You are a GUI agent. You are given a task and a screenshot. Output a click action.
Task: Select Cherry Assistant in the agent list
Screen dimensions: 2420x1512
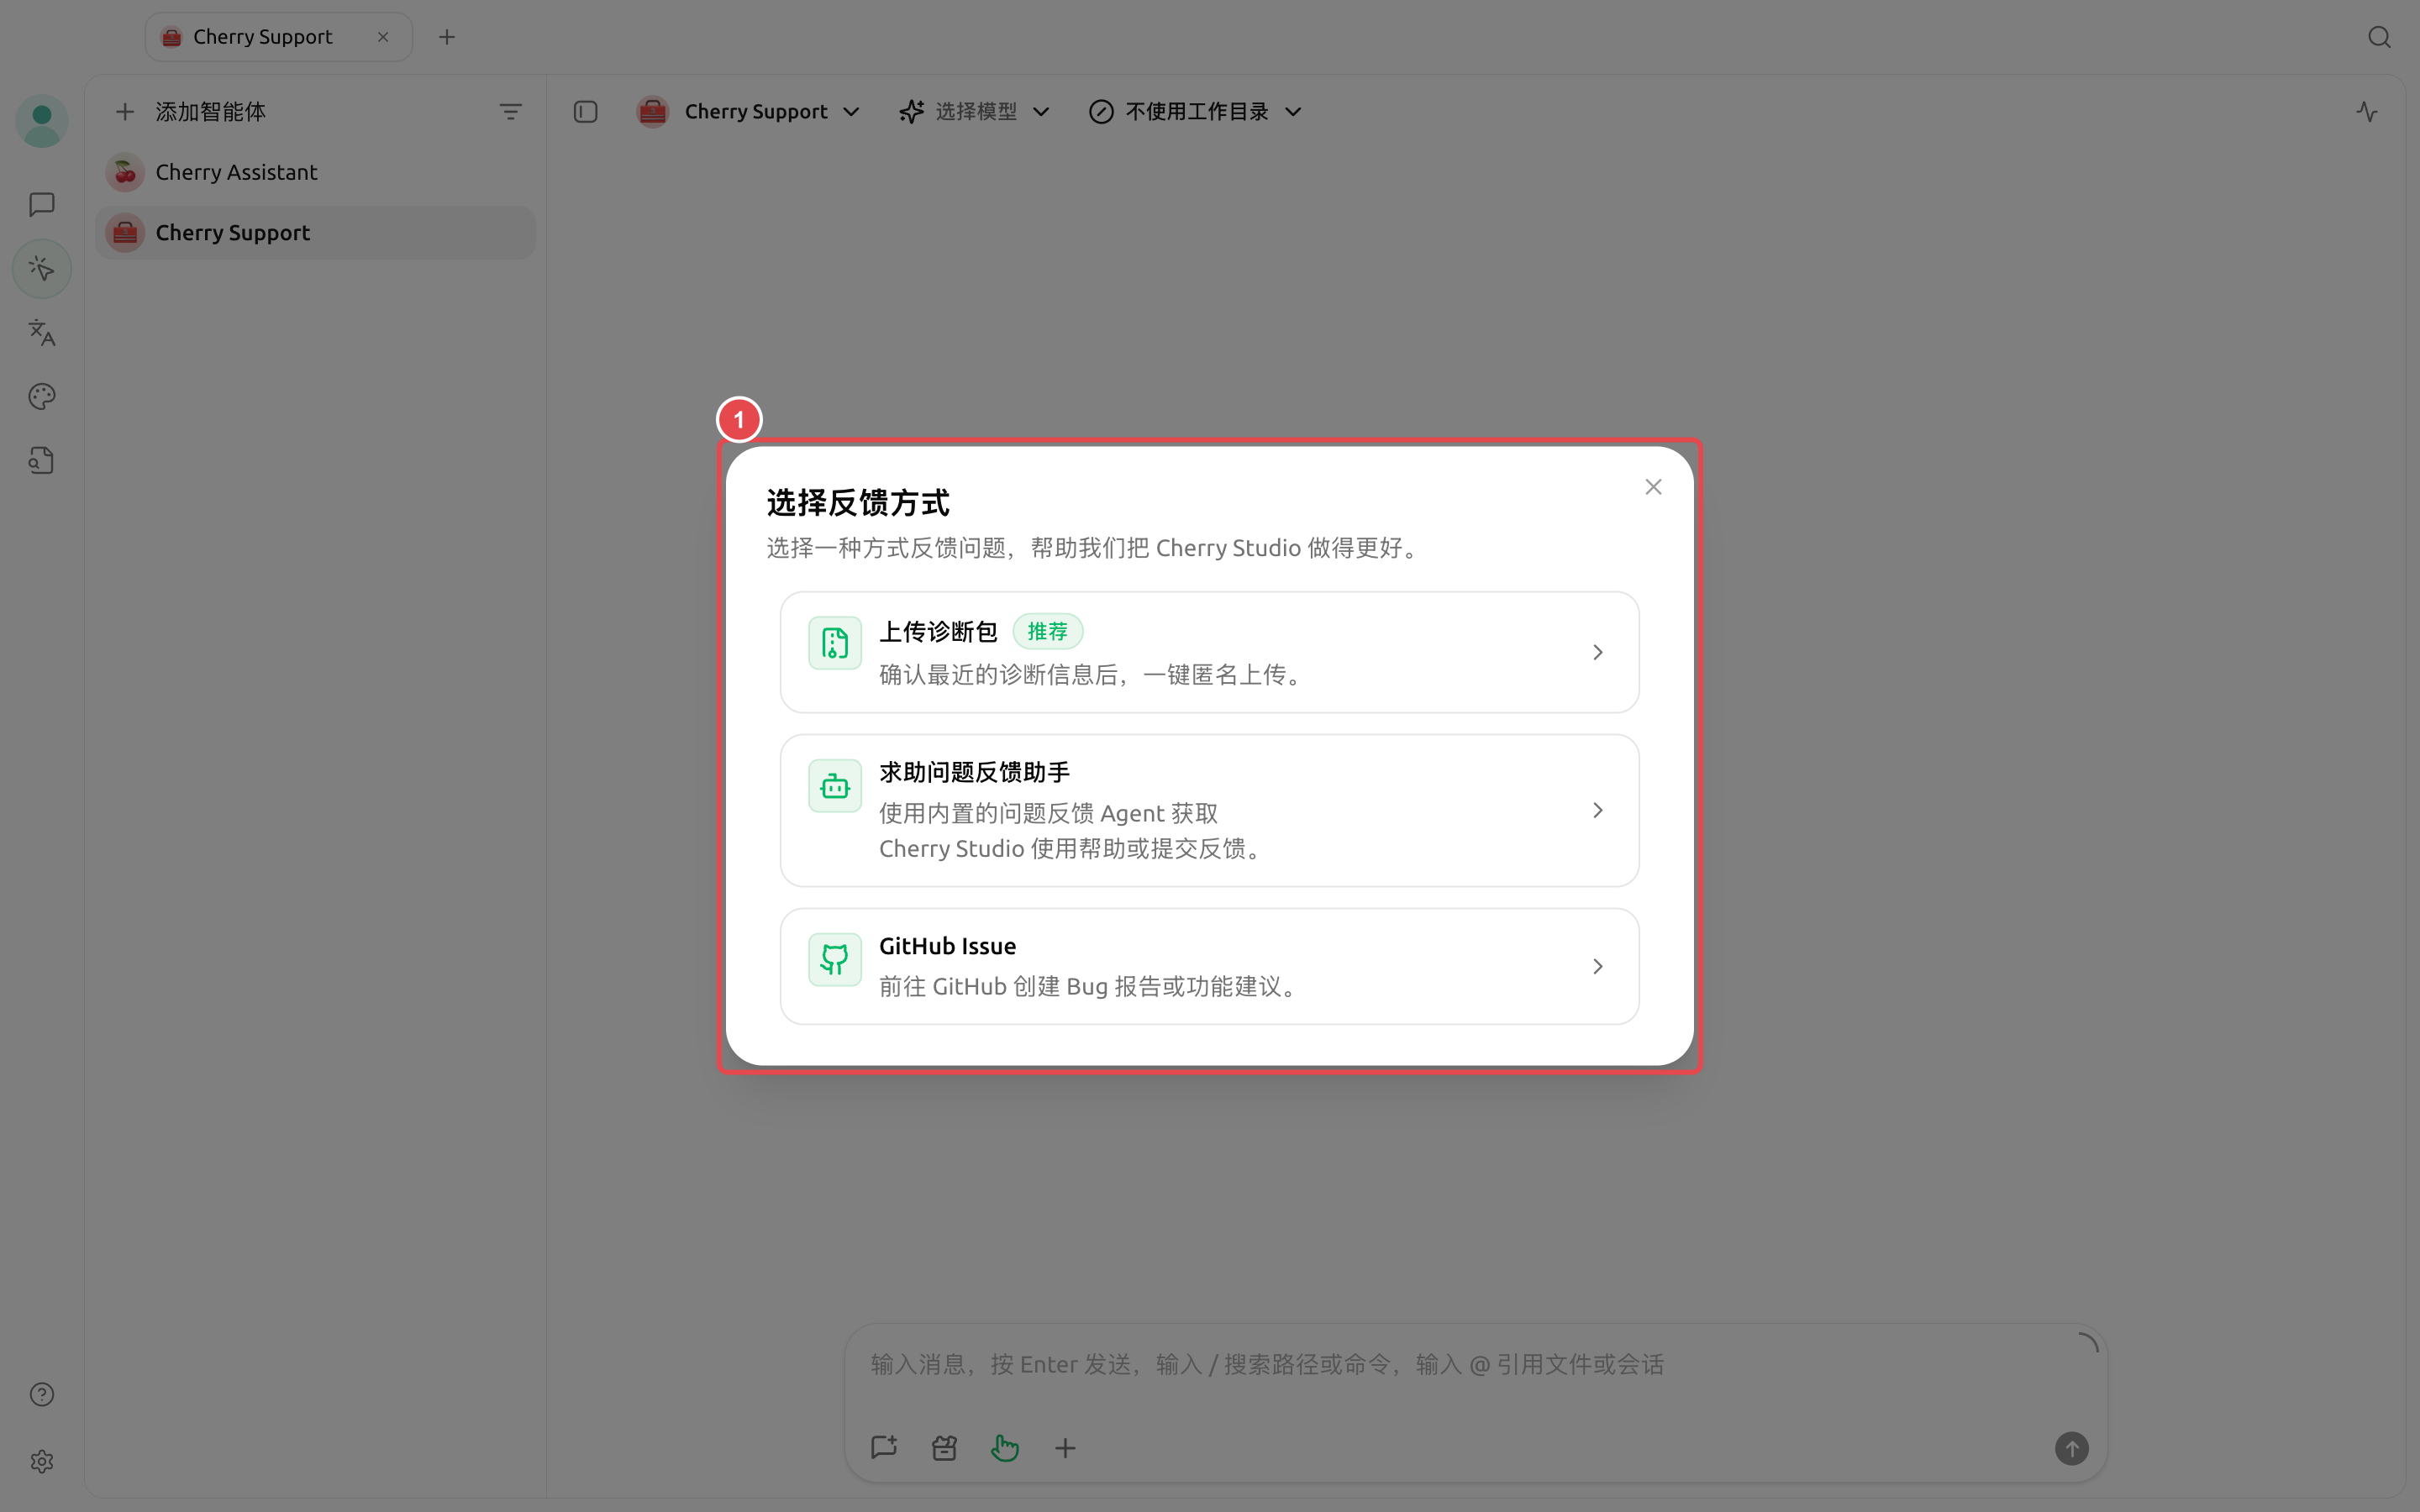[315, 172]
